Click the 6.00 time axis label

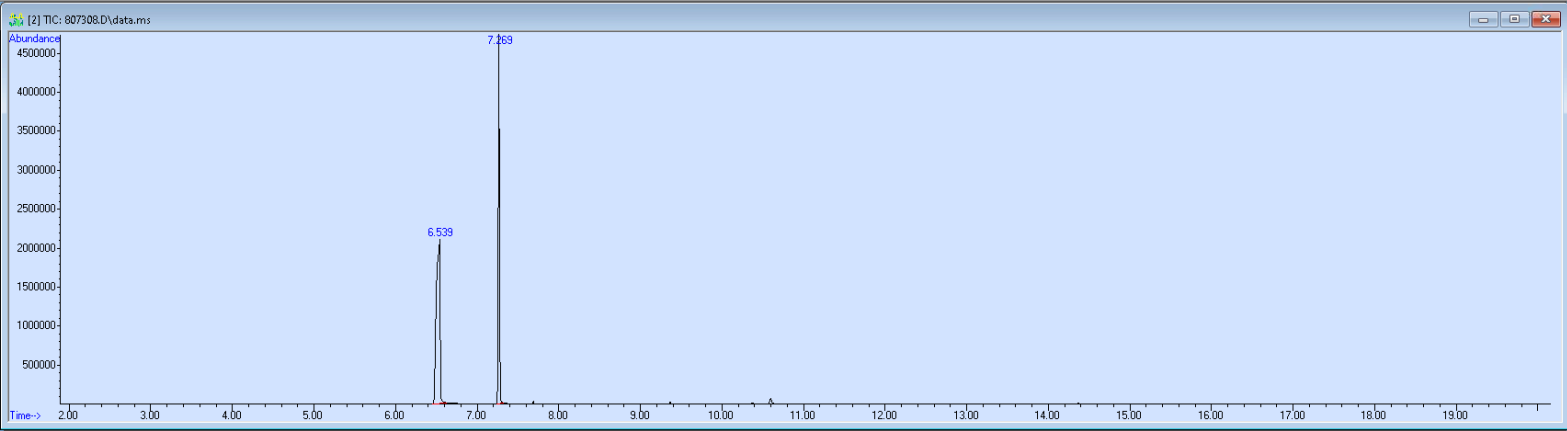point(394,414)
